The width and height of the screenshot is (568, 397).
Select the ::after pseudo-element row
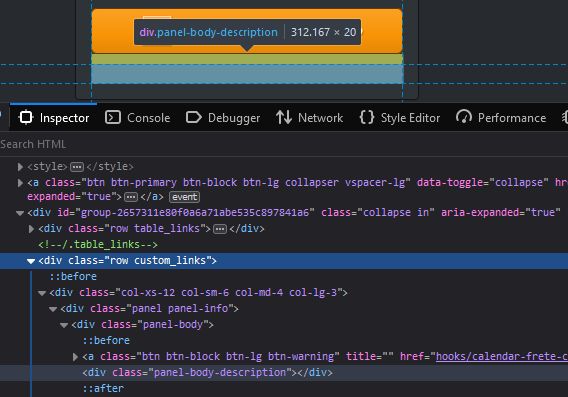tap(103, 388)
